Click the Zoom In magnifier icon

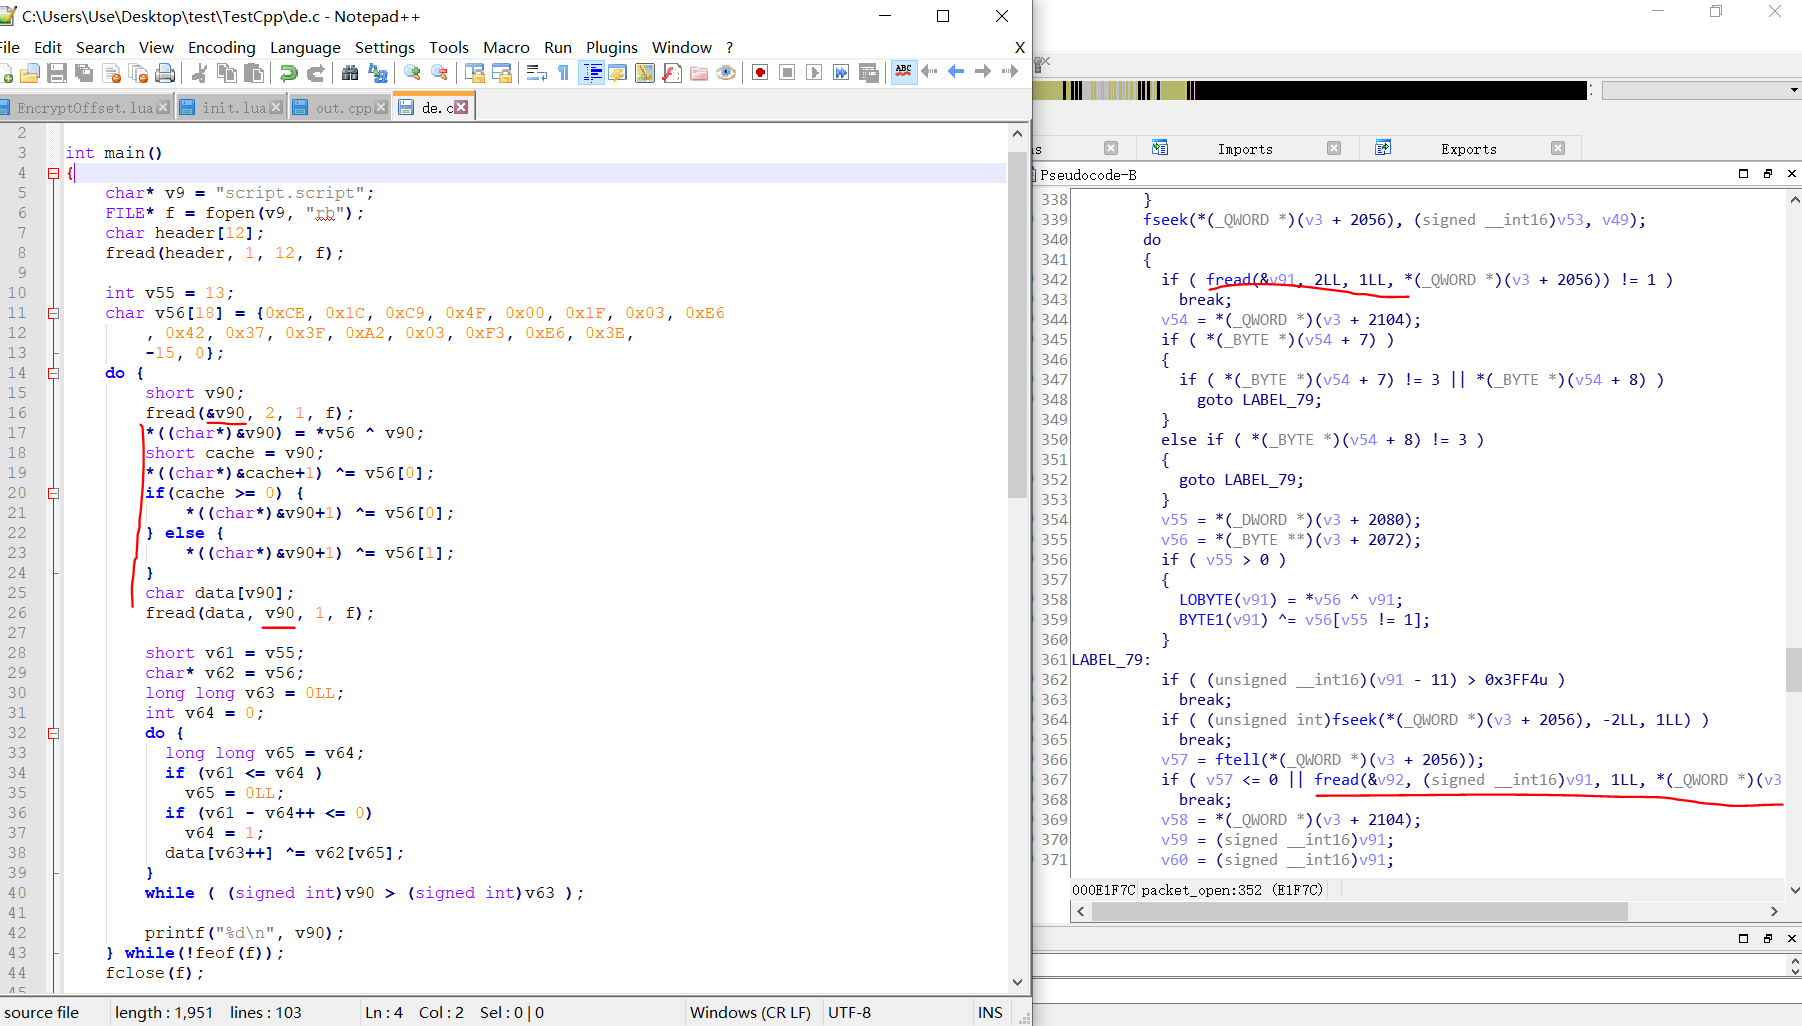pos(412,73)
